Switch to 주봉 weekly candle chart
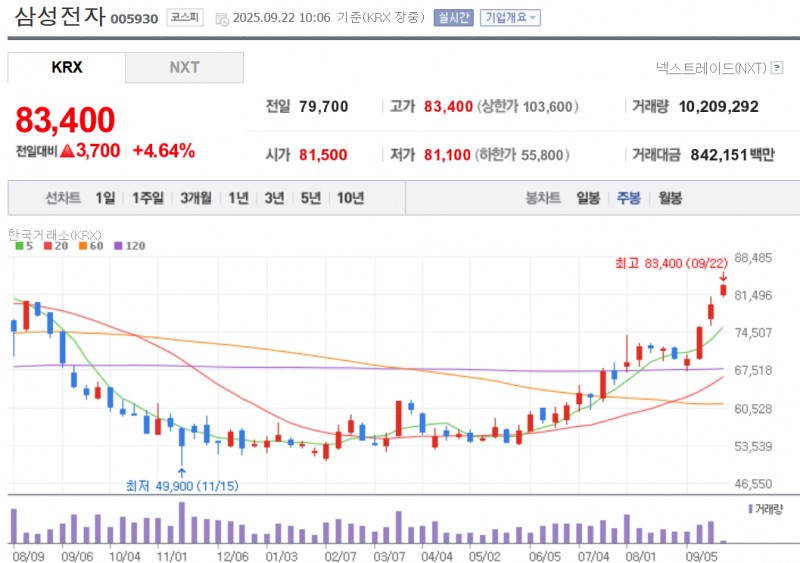 point(629,198)
